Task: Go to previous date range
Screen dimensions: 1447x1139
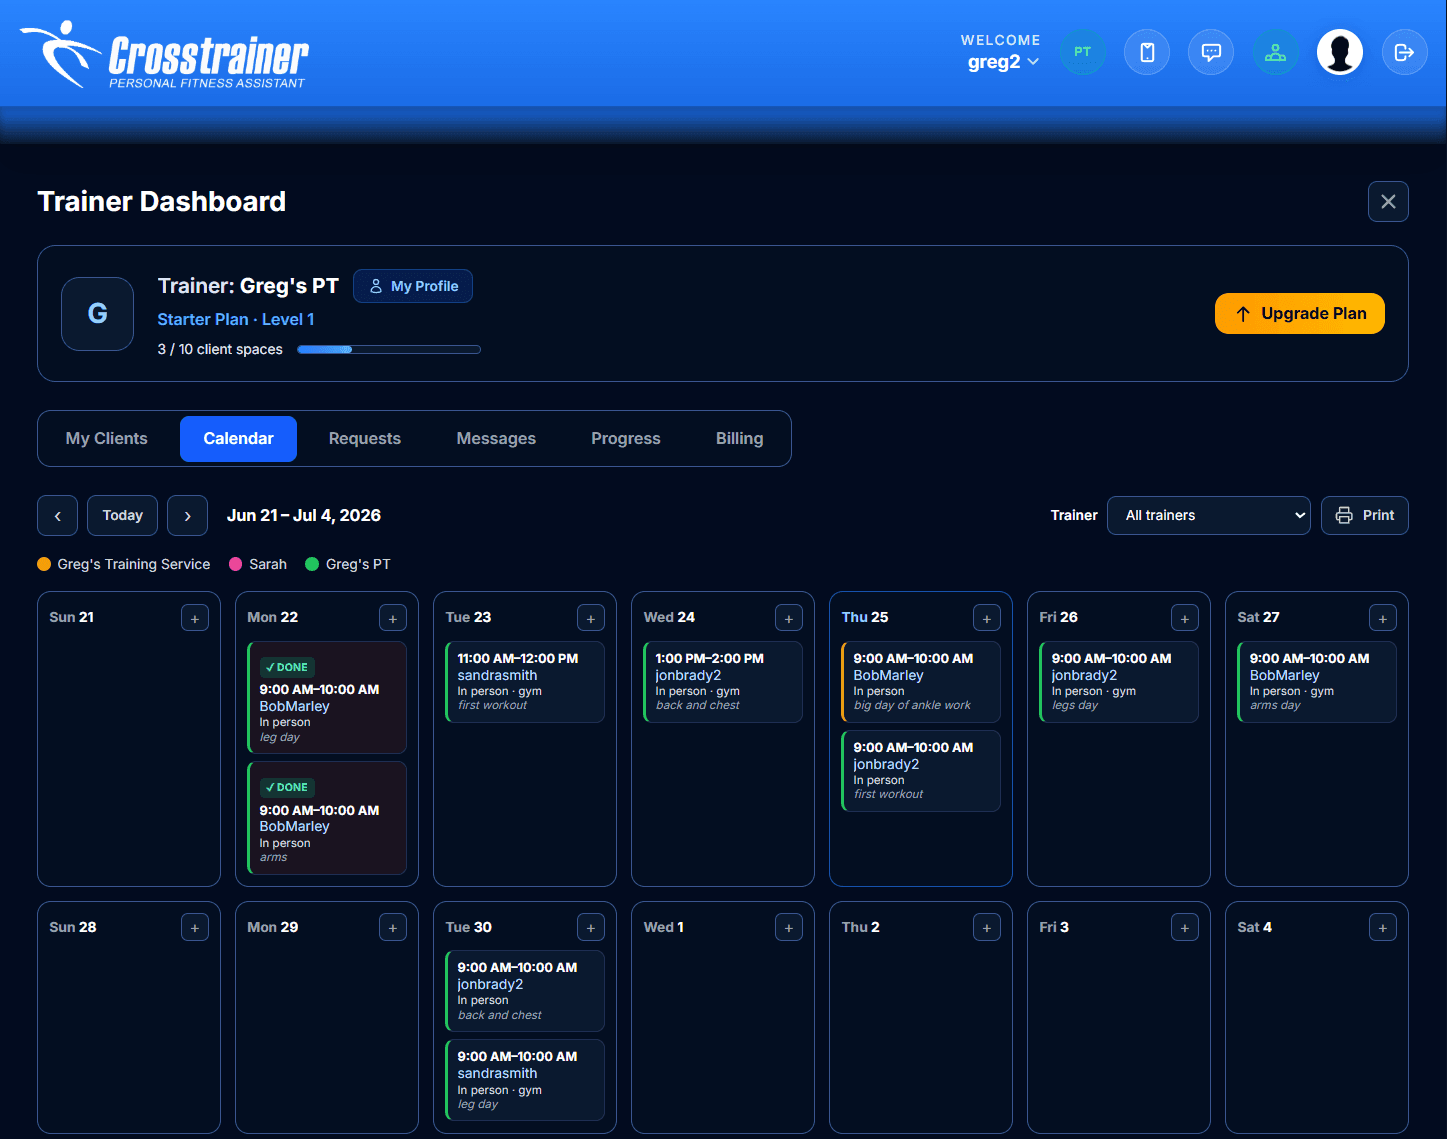Action: pyautogui.click(x=58, y=516)
